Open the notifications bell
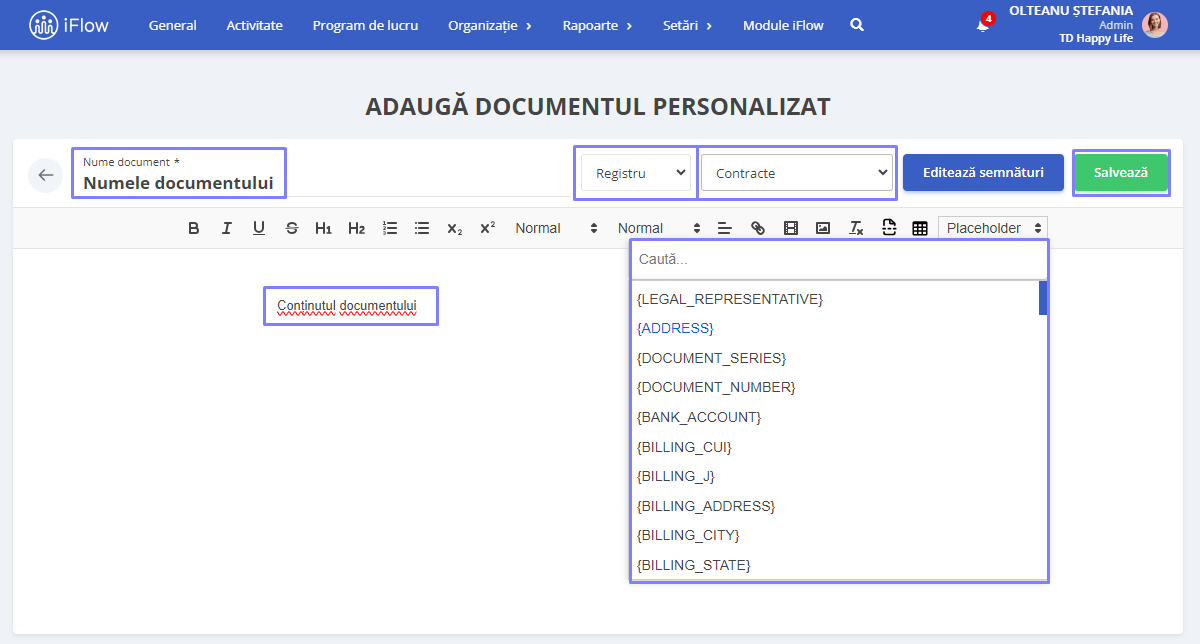 pos(984,24)
